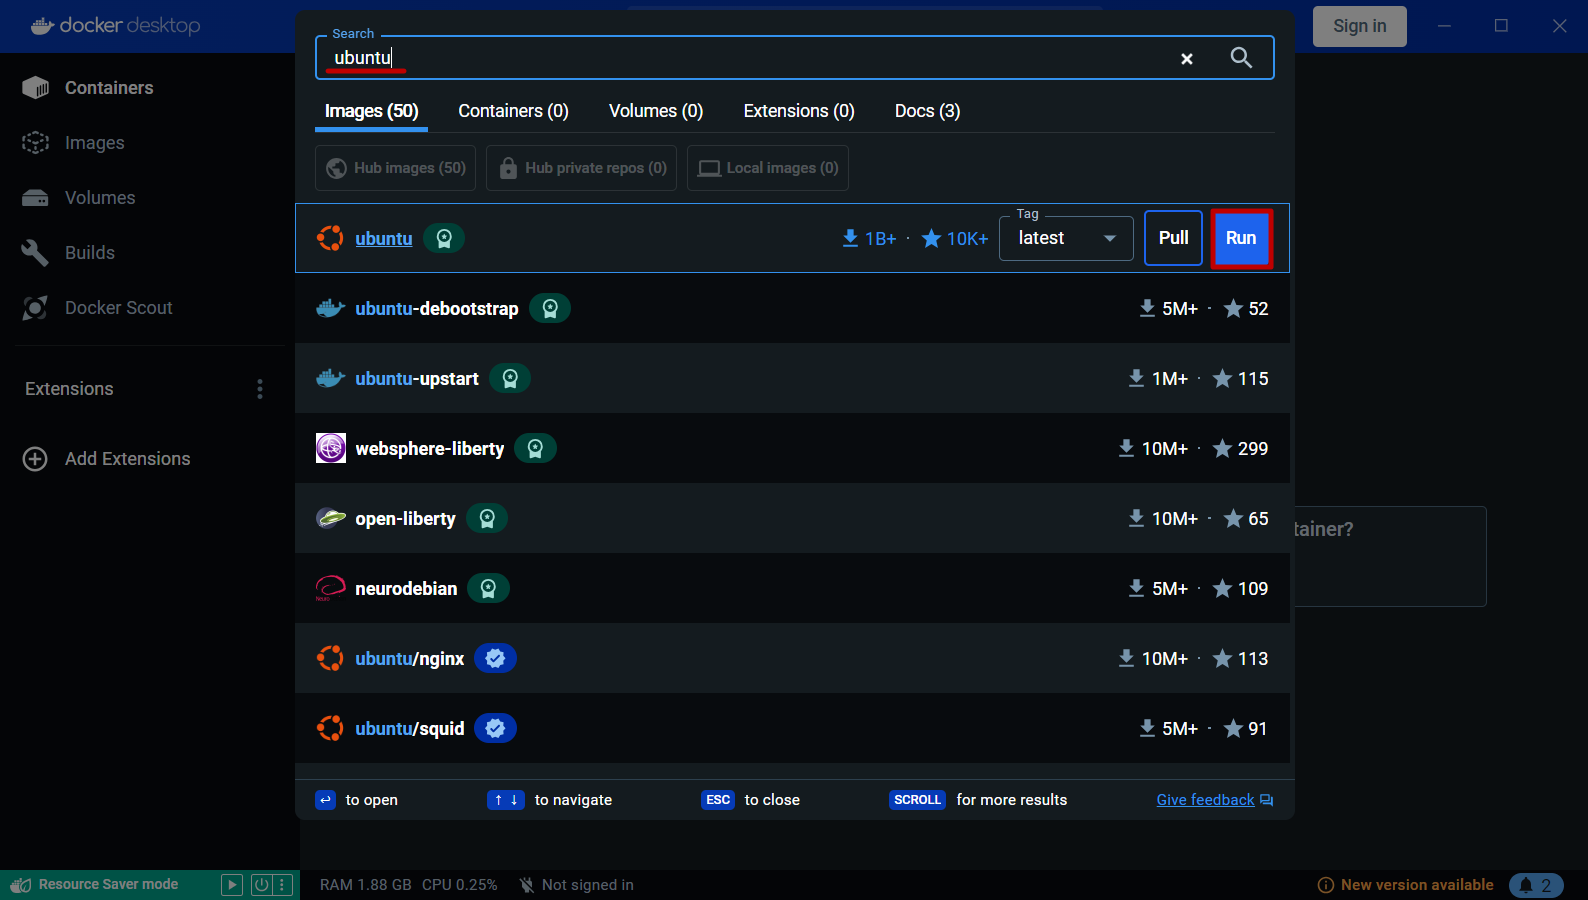The width and height of the screenshot is (1588, 900).
Task: Open the Give feedback link
Action: [x=1215, y=800]
